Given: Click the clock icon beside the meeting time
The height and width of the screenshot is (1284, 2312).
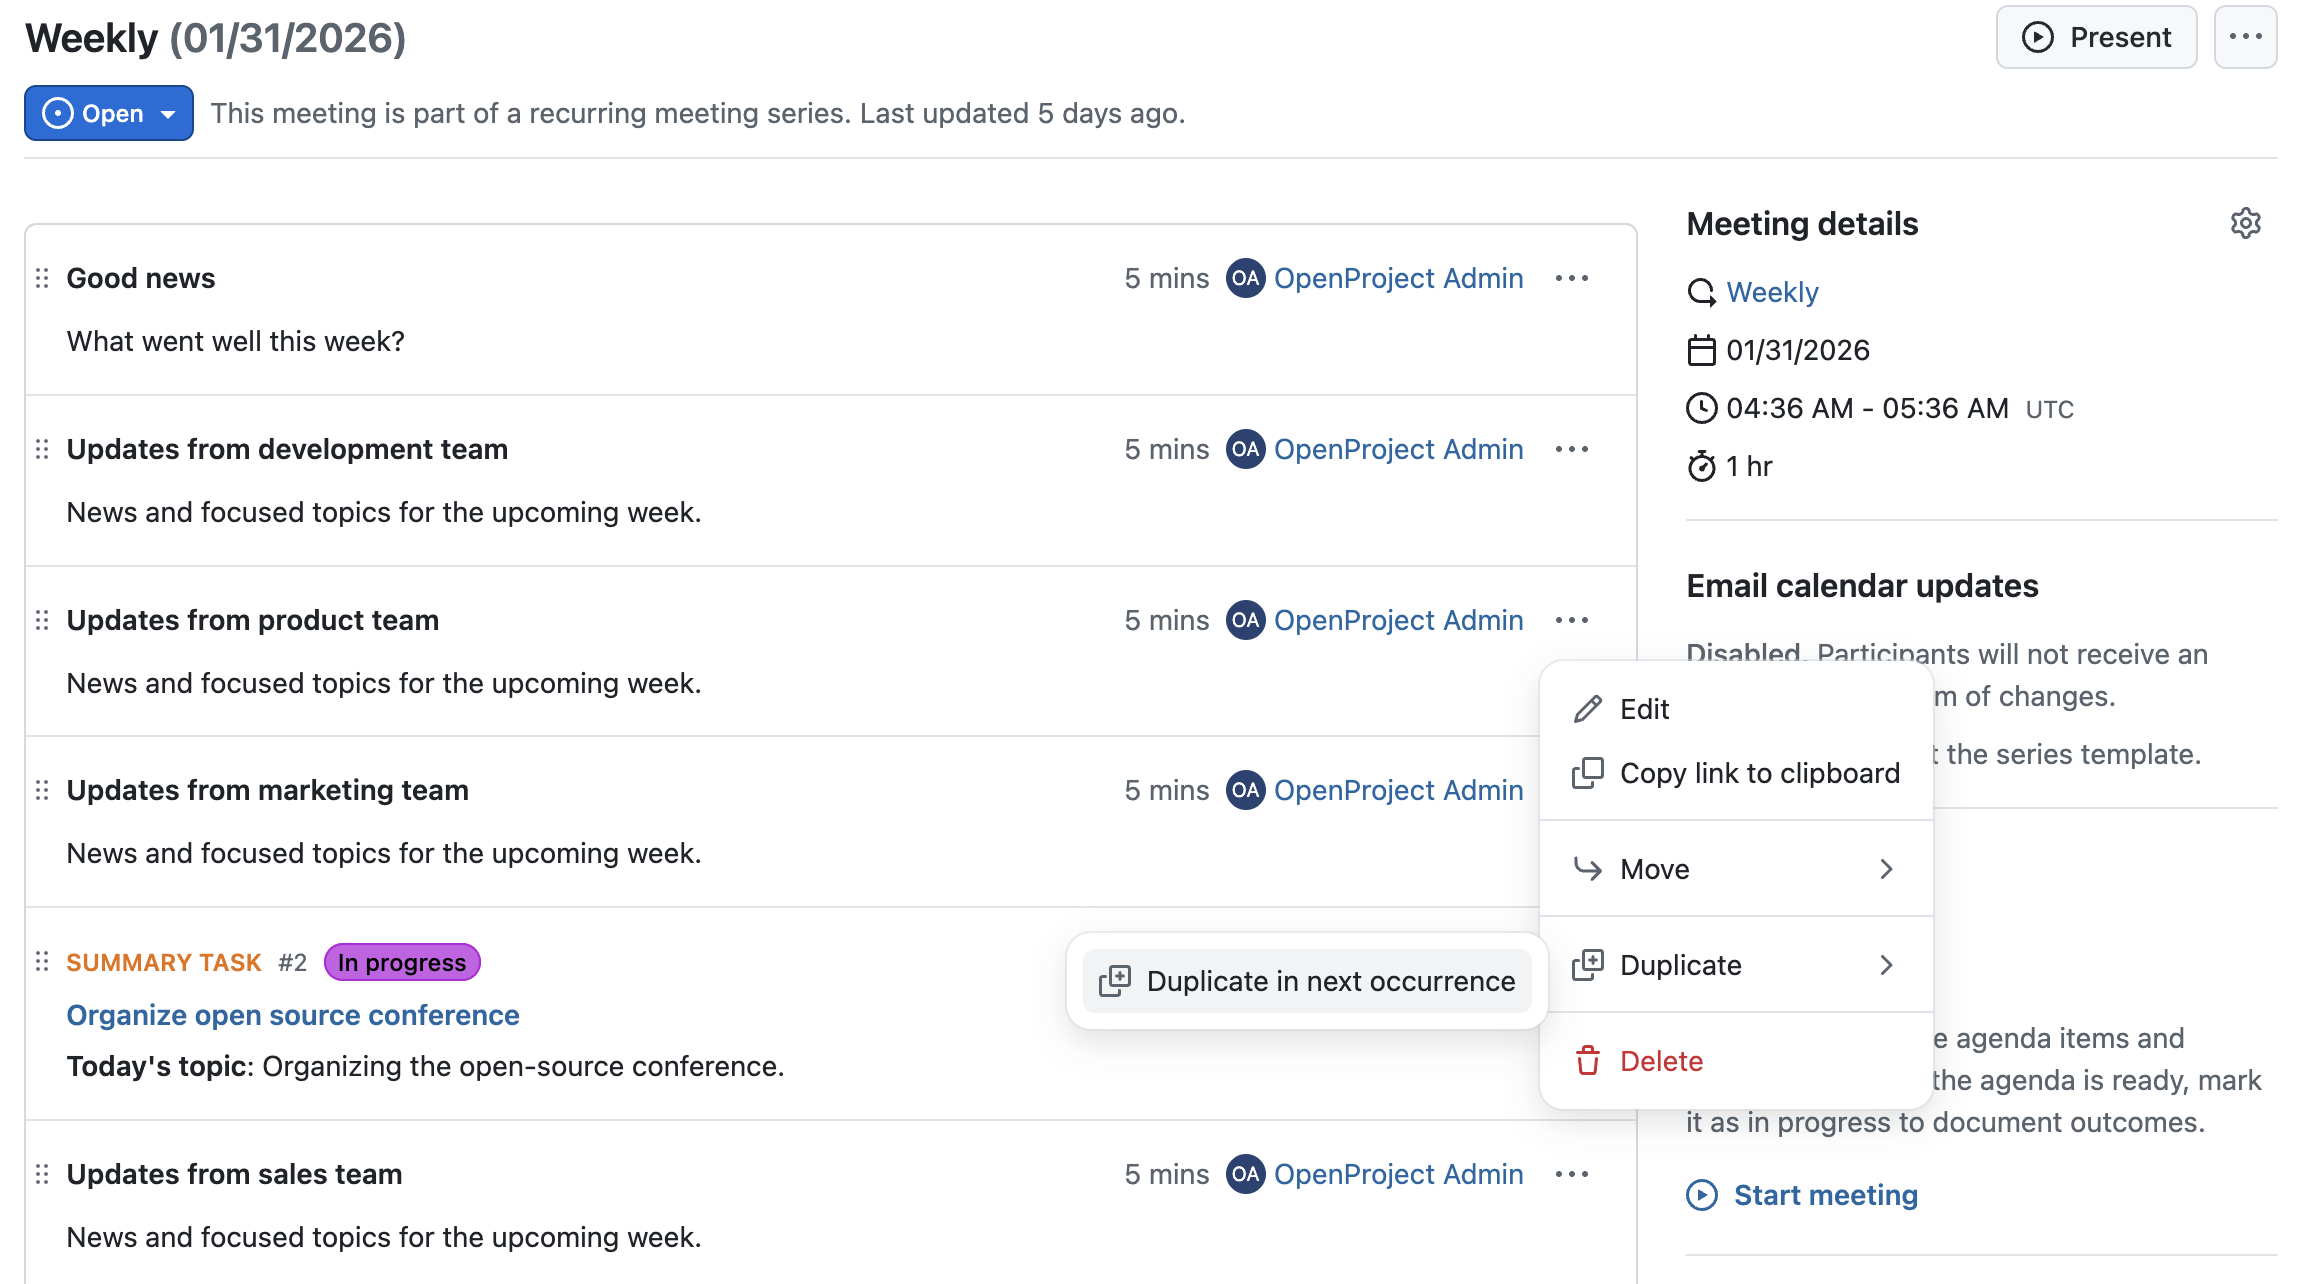Looking at the screenshot, I should tap(1703, 407).
